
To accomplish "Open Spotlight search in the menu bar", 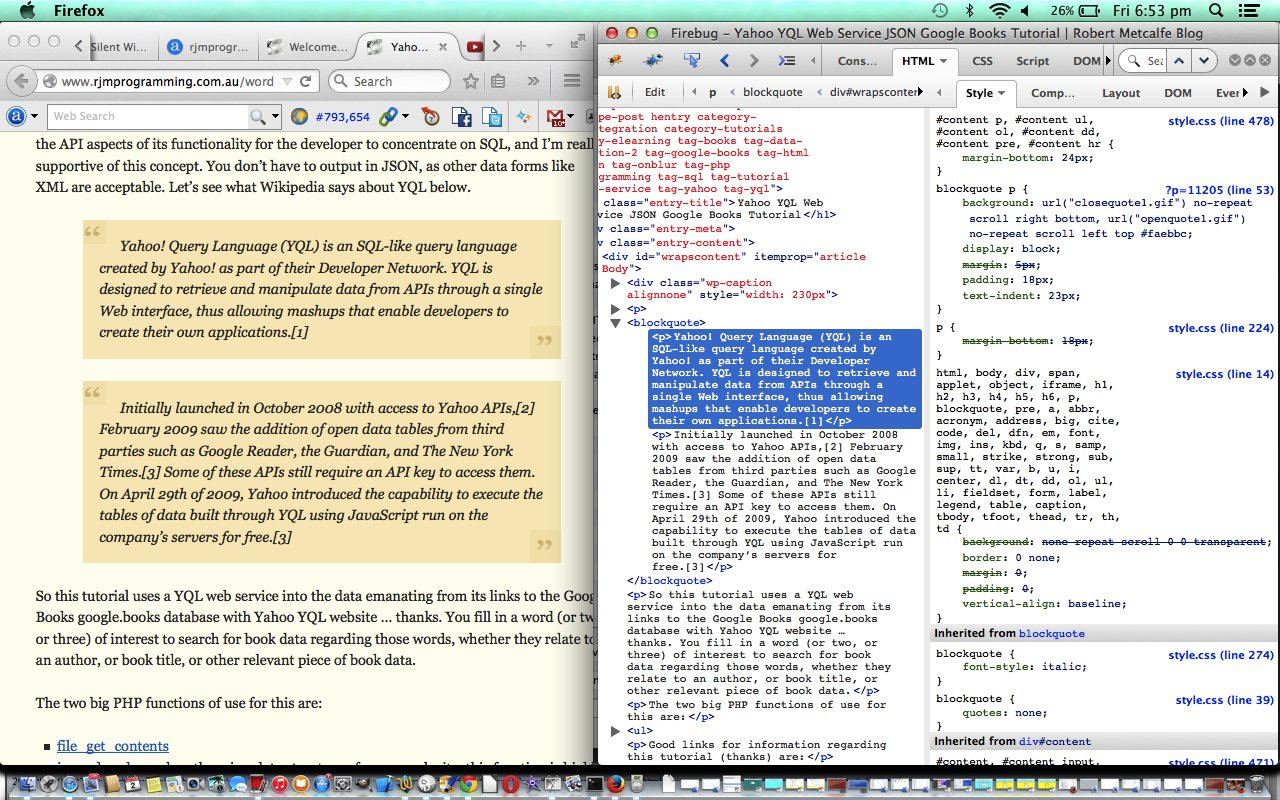I will coord(1215,11).
